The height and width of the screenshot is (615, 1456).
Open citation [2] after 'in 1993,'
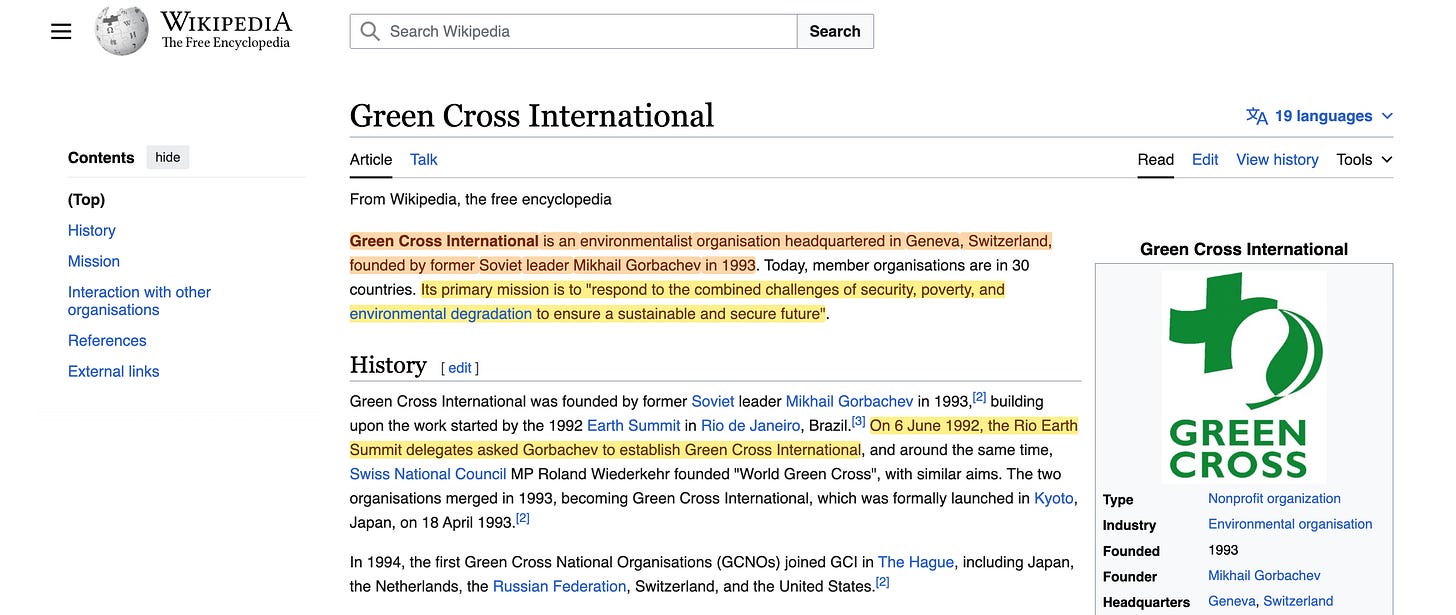pyautogui.click(x=980, y=397)
